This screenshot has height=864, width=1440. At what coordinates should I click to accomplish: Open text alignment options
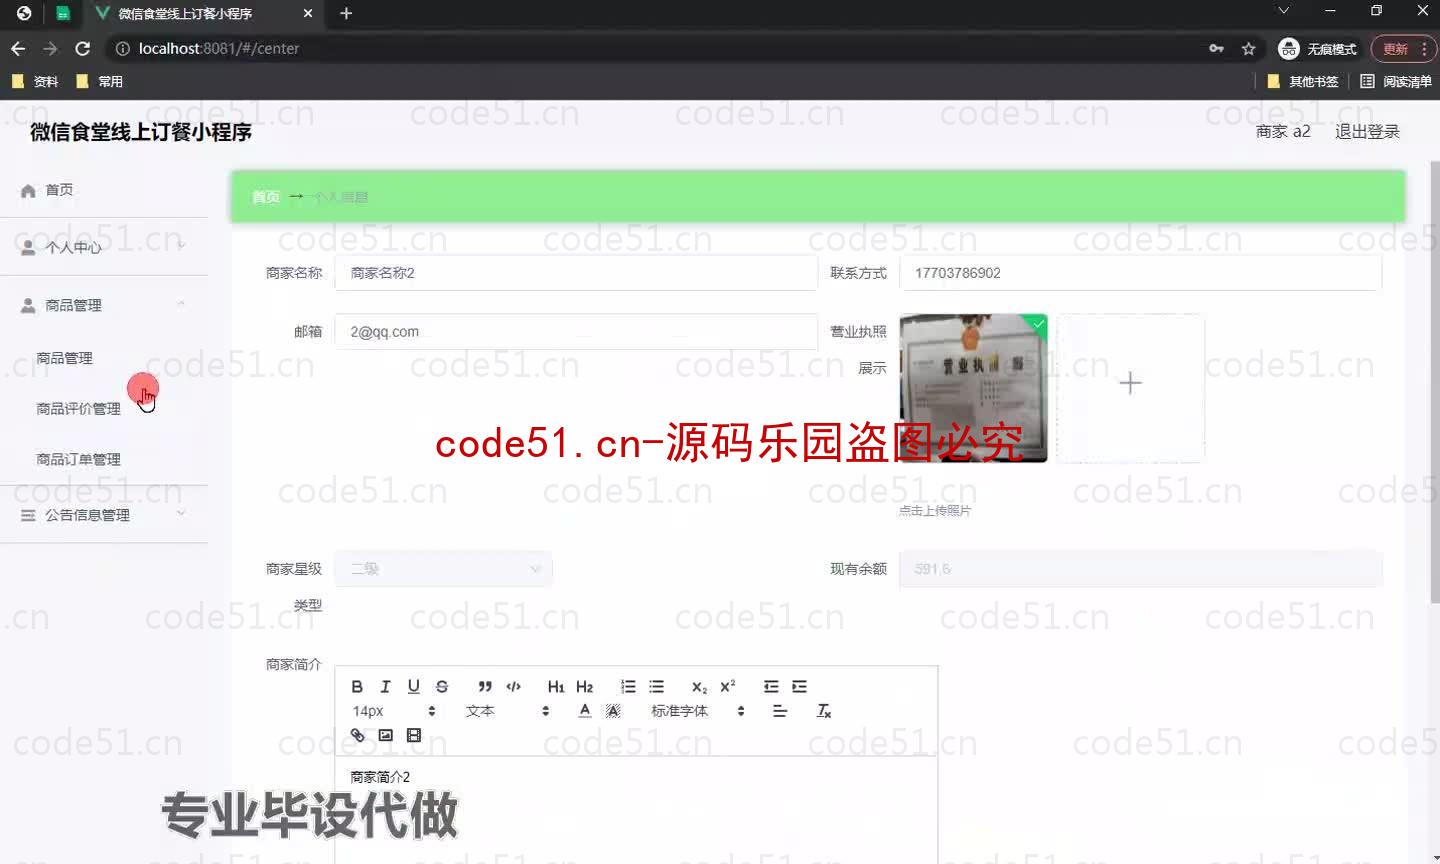tap(780, 710)
